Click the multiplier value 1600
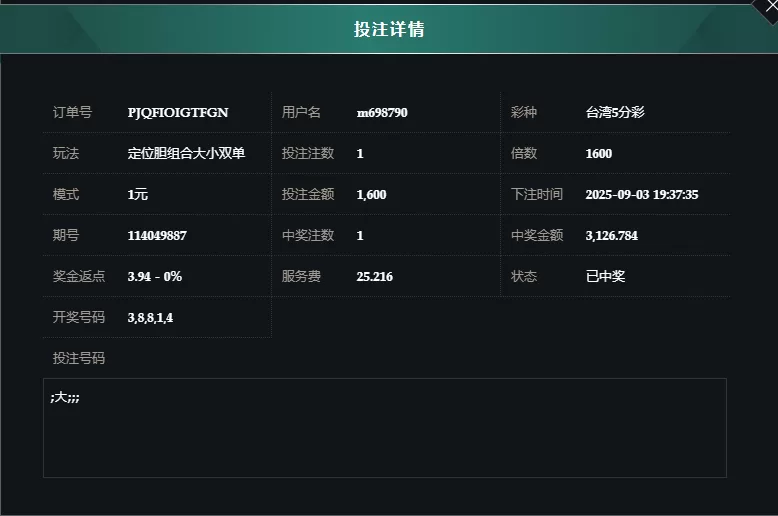This screenshot has width=778, height=516. pos(598,154)
